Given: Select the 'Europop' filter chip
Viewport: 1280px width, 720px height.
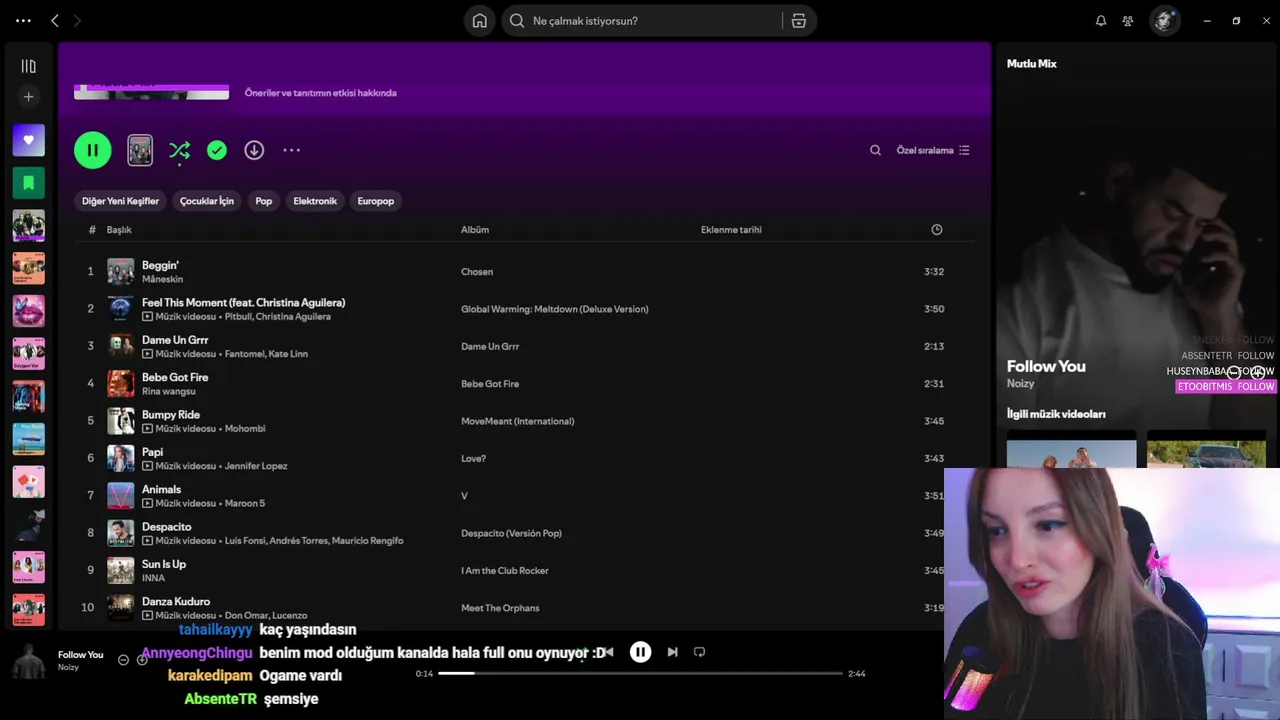Looking at the screenshot, I should click(376, 201).
